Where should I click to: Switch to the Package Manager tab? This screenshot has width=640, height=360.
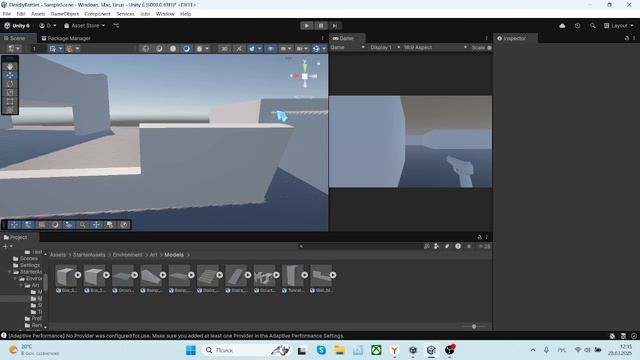coord(66,38)
